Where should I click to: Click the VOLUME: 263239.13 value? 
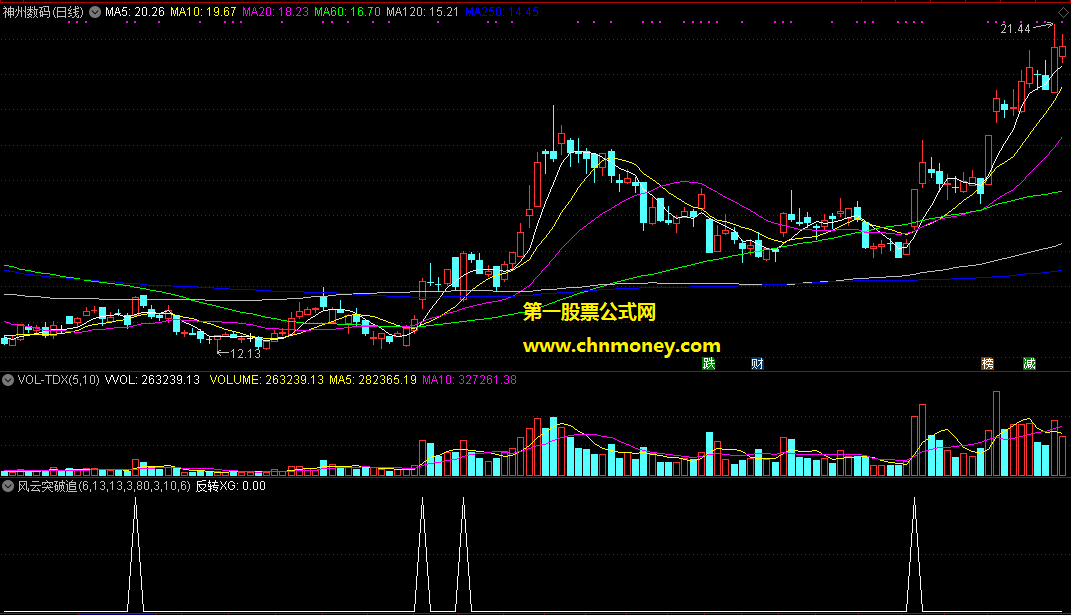(266, 379)
